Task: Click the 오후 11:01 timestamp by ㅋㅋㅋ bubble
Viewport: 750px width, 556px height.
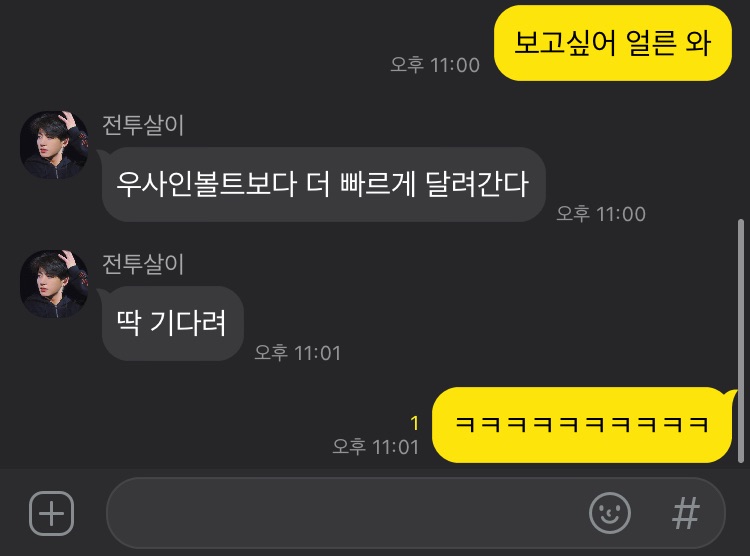Action: [x=376, y=447]
